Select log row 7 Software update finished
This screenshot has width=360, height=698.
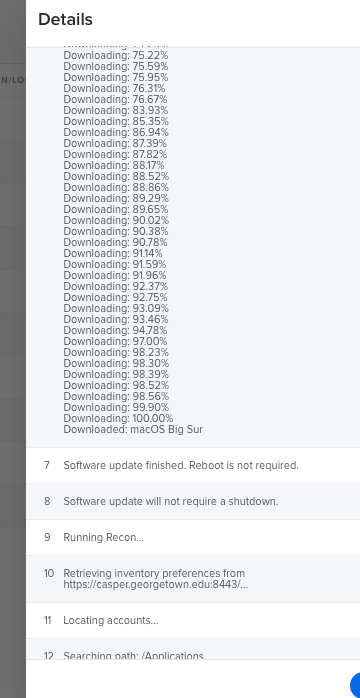pyautogui.click(x=193, y=465)
